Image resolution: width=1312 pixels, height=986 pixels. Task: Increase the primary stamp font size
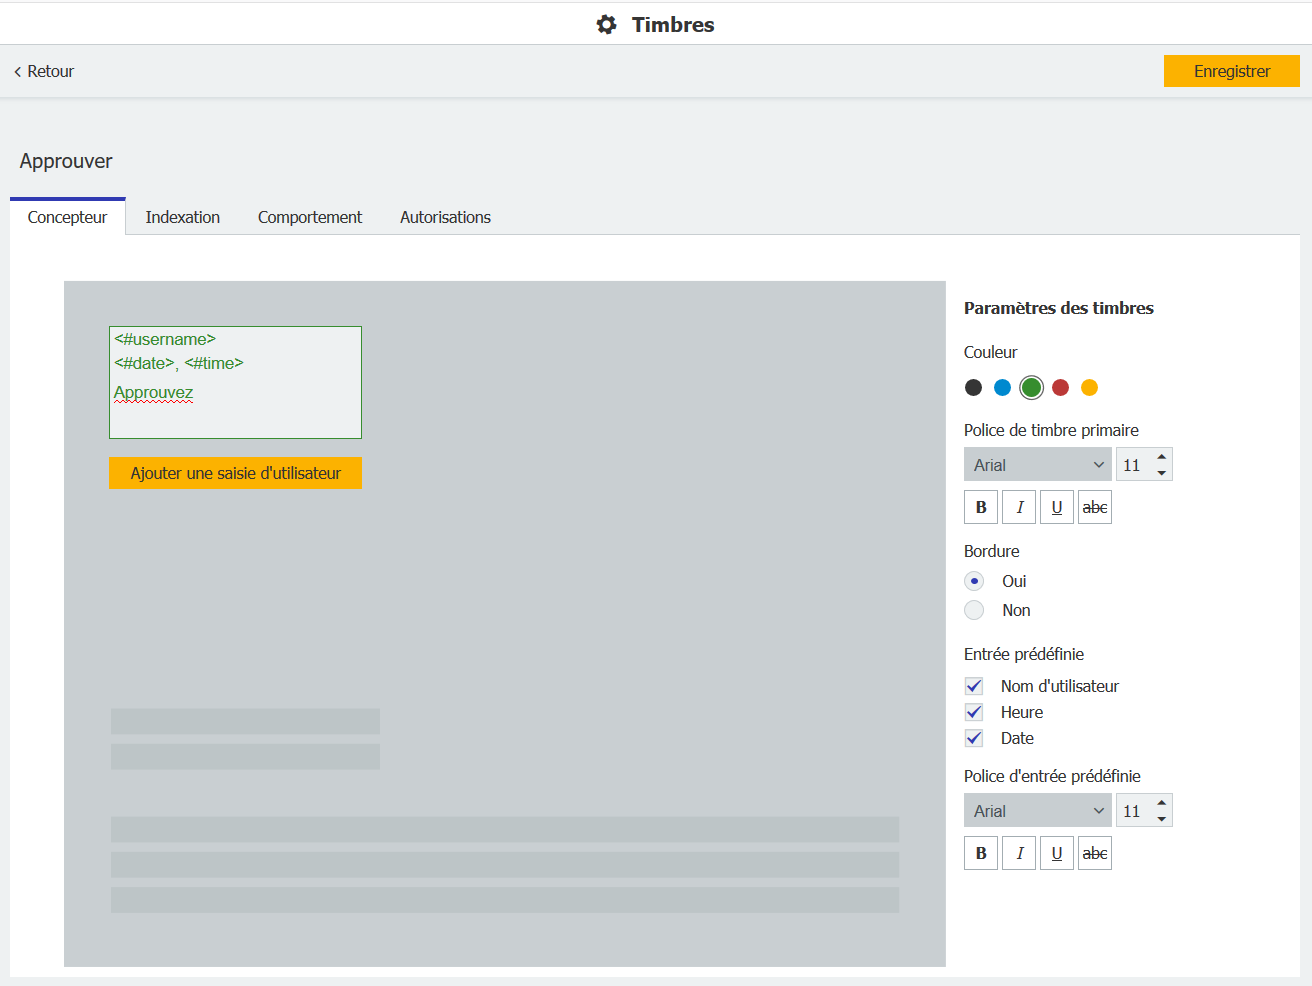click(1161, 457)
